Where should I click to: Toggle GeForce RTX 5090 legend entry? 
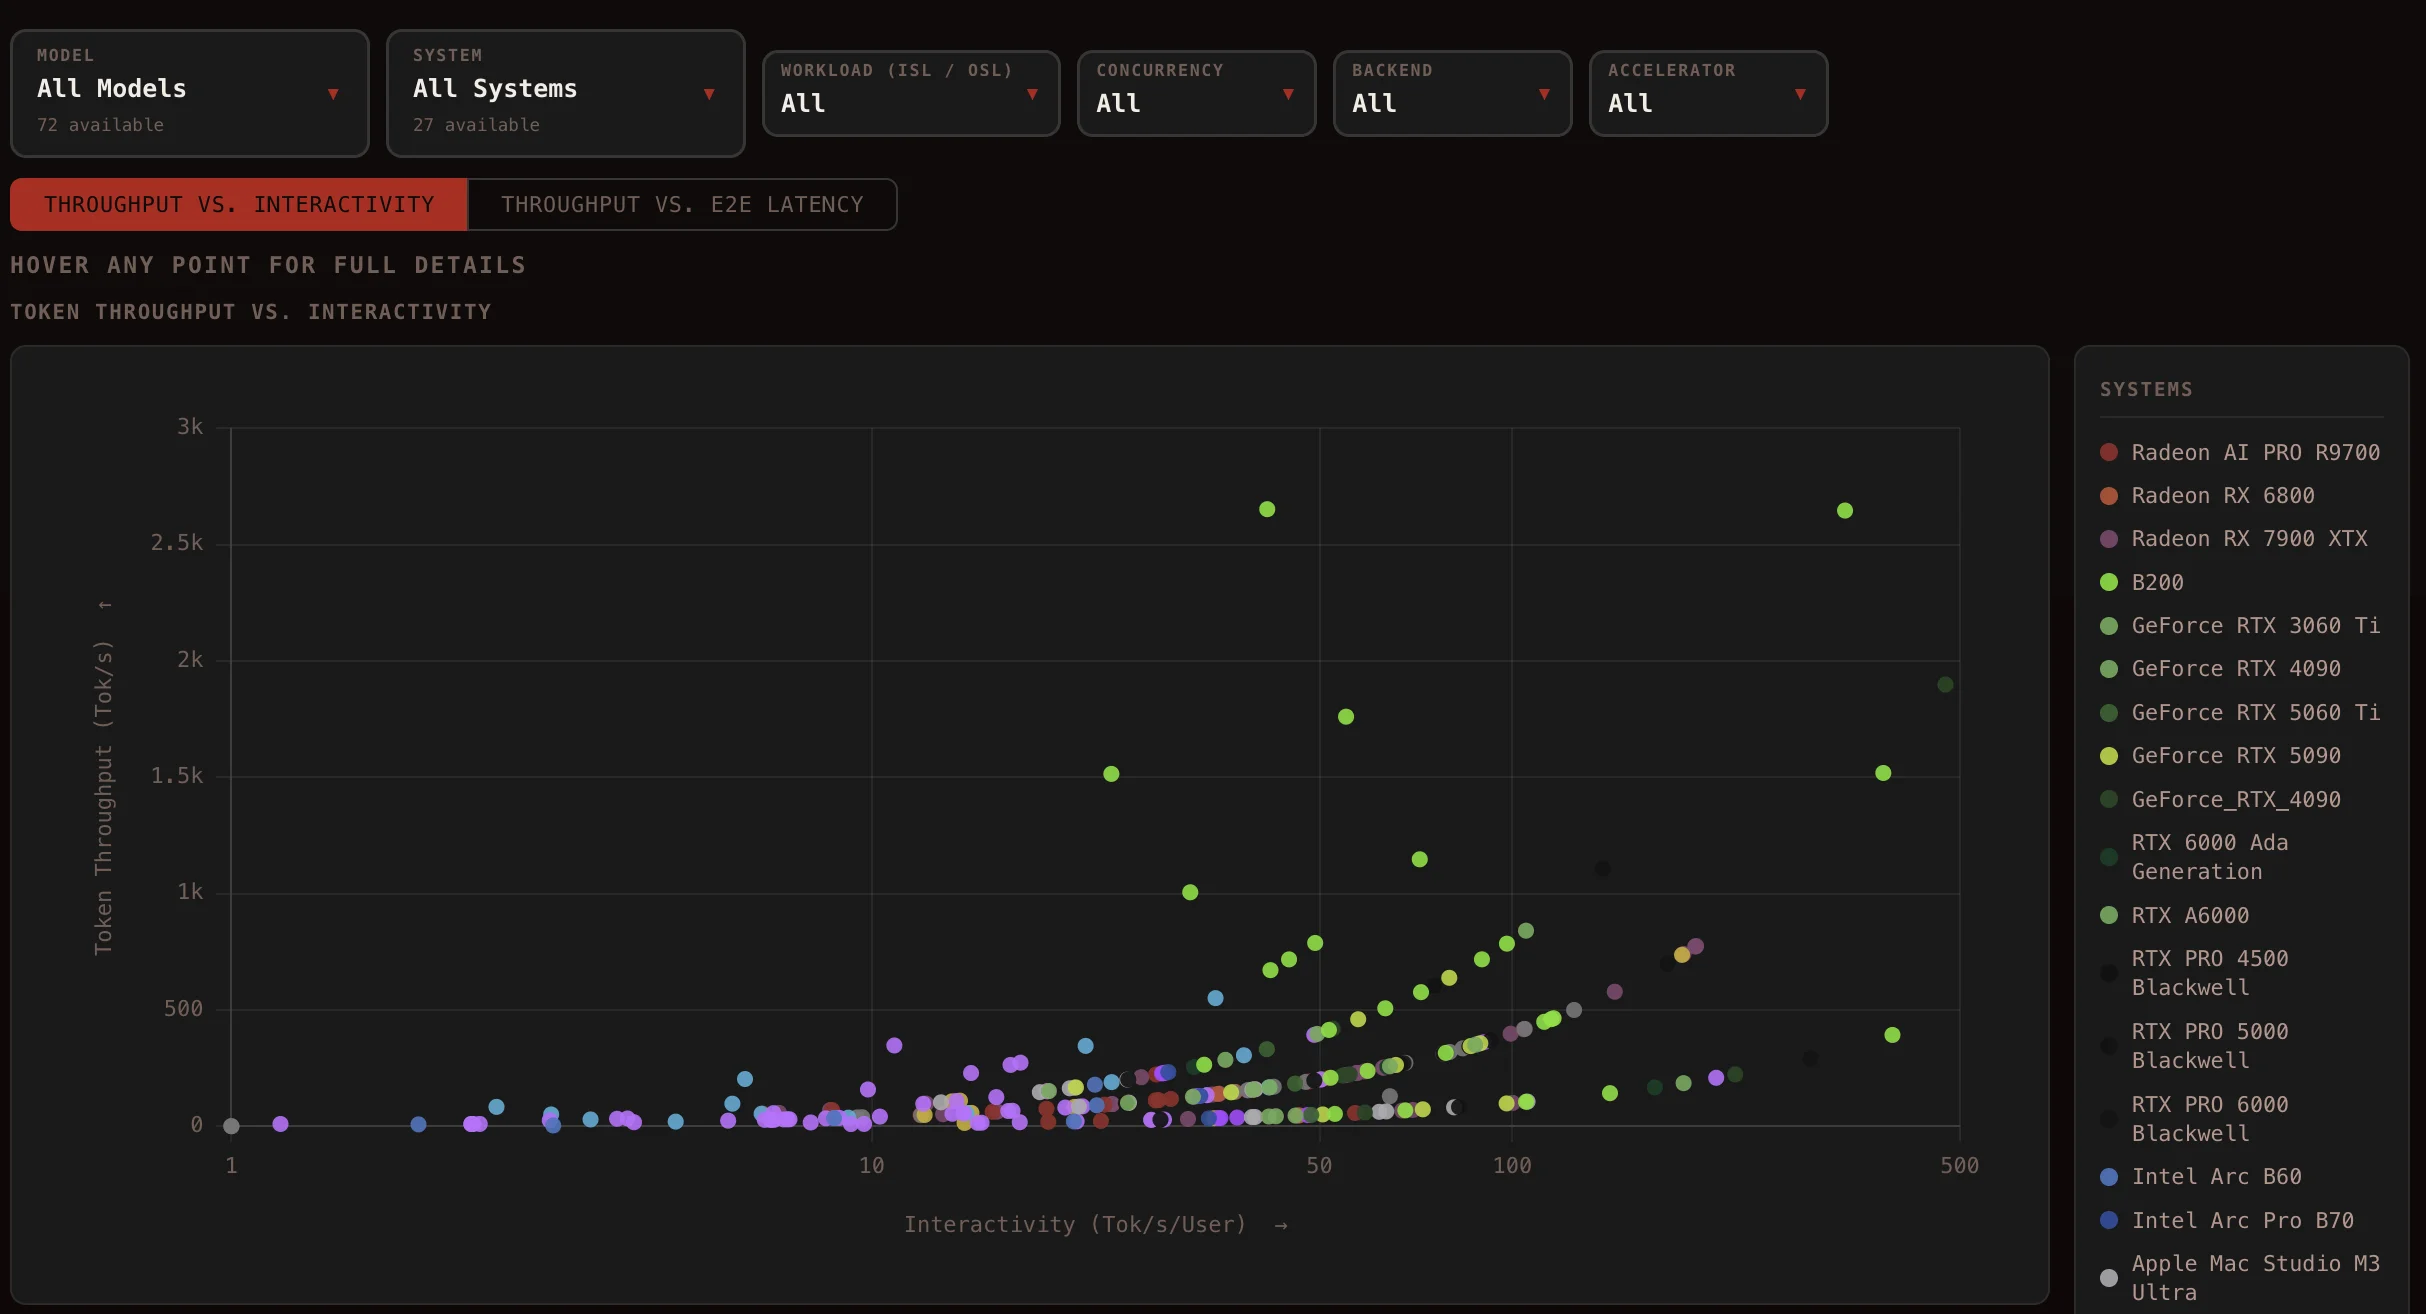(2221, 756)
